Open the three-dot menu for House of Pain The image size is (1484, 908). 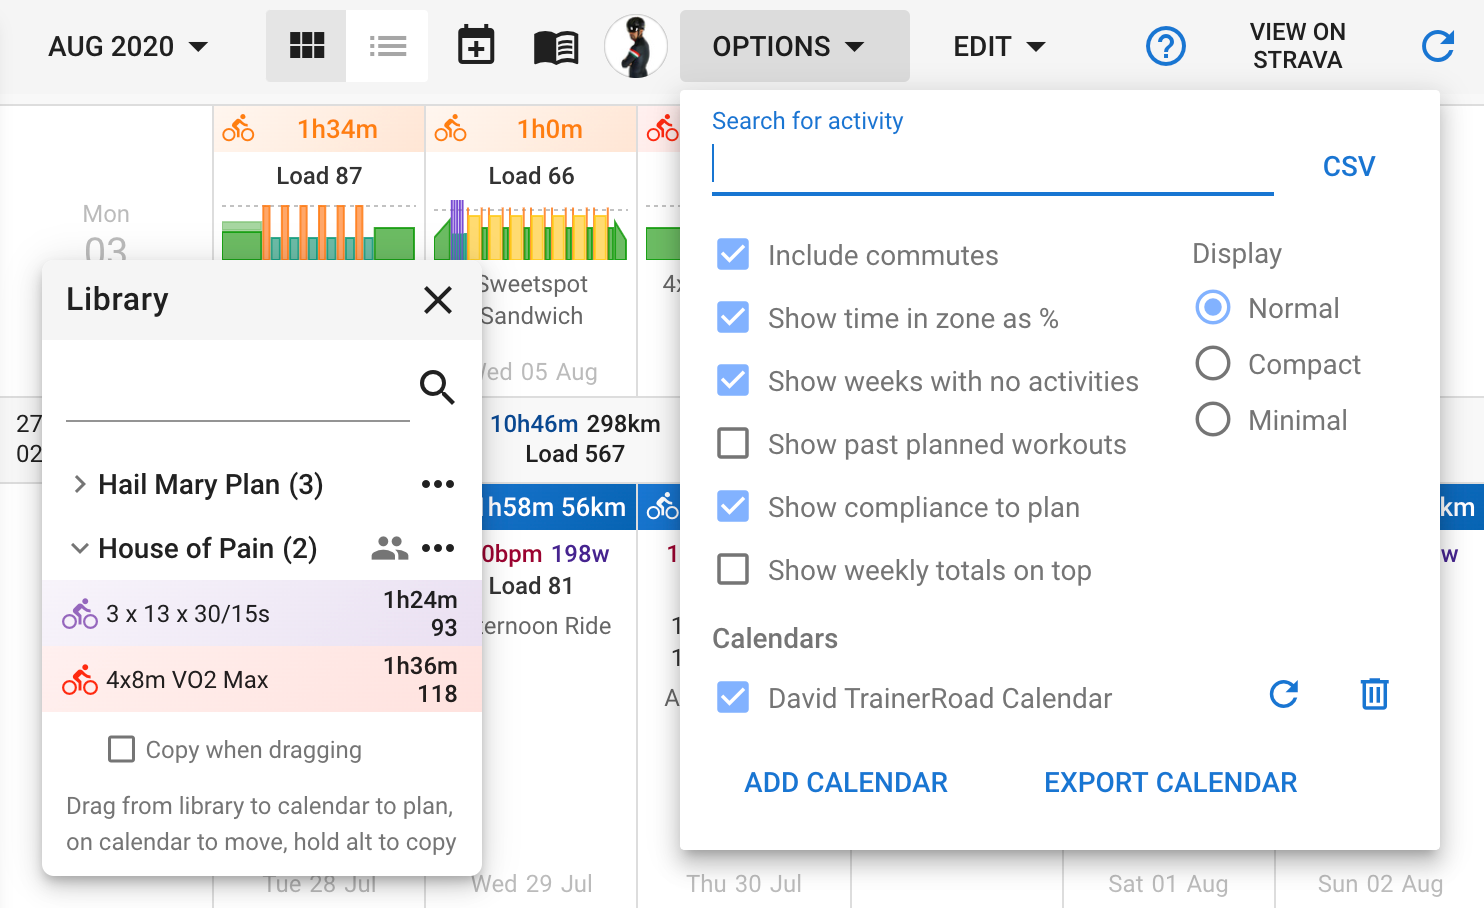[x=437, y=548]
